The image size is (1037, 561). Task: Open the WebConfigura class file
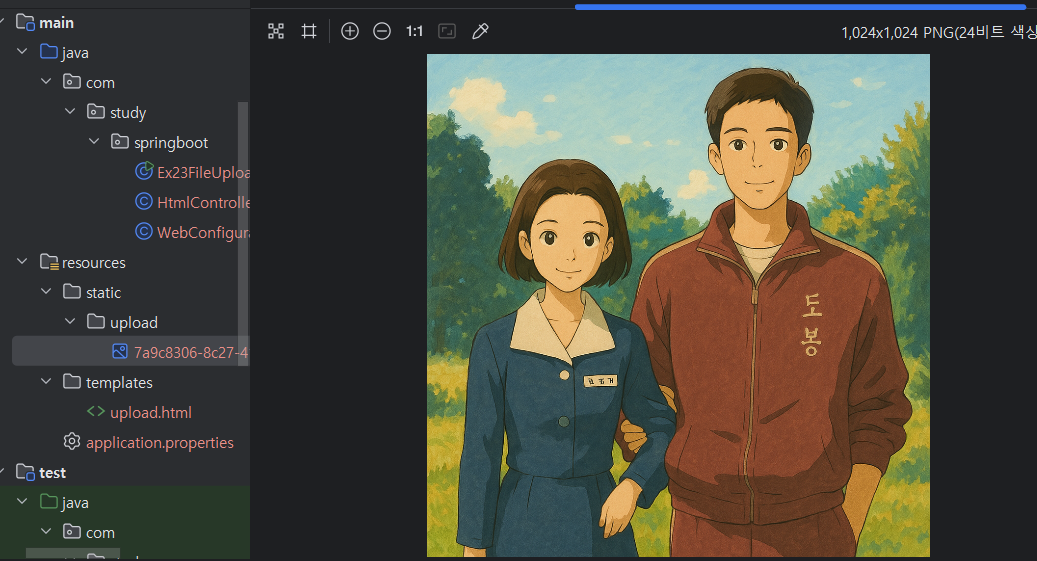(x=202, y=232)
